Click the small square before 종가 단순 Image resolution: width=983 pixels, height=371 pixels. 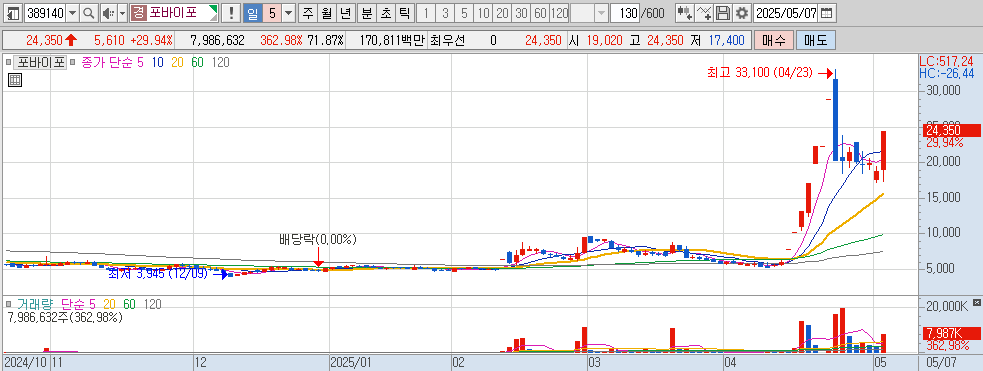(x=73, y=62)
